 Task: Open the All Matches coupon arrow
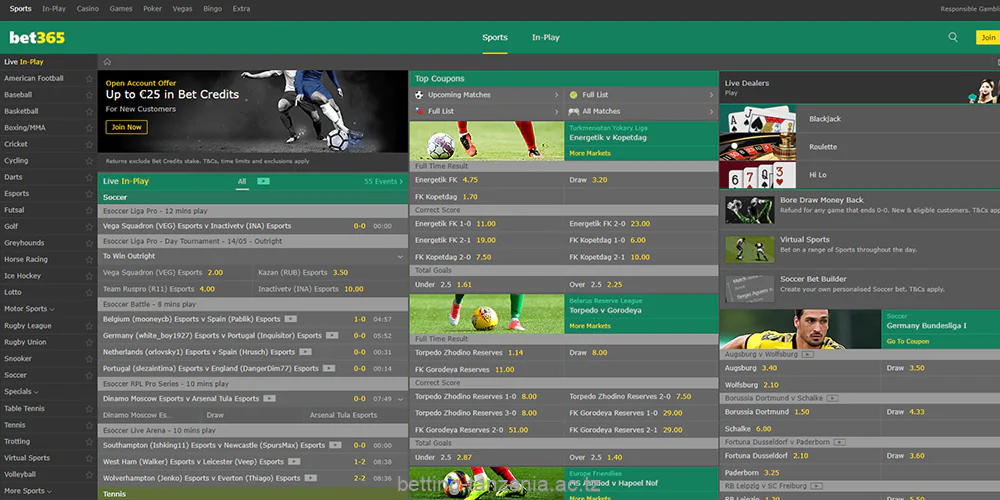click(x=711, y=112)
